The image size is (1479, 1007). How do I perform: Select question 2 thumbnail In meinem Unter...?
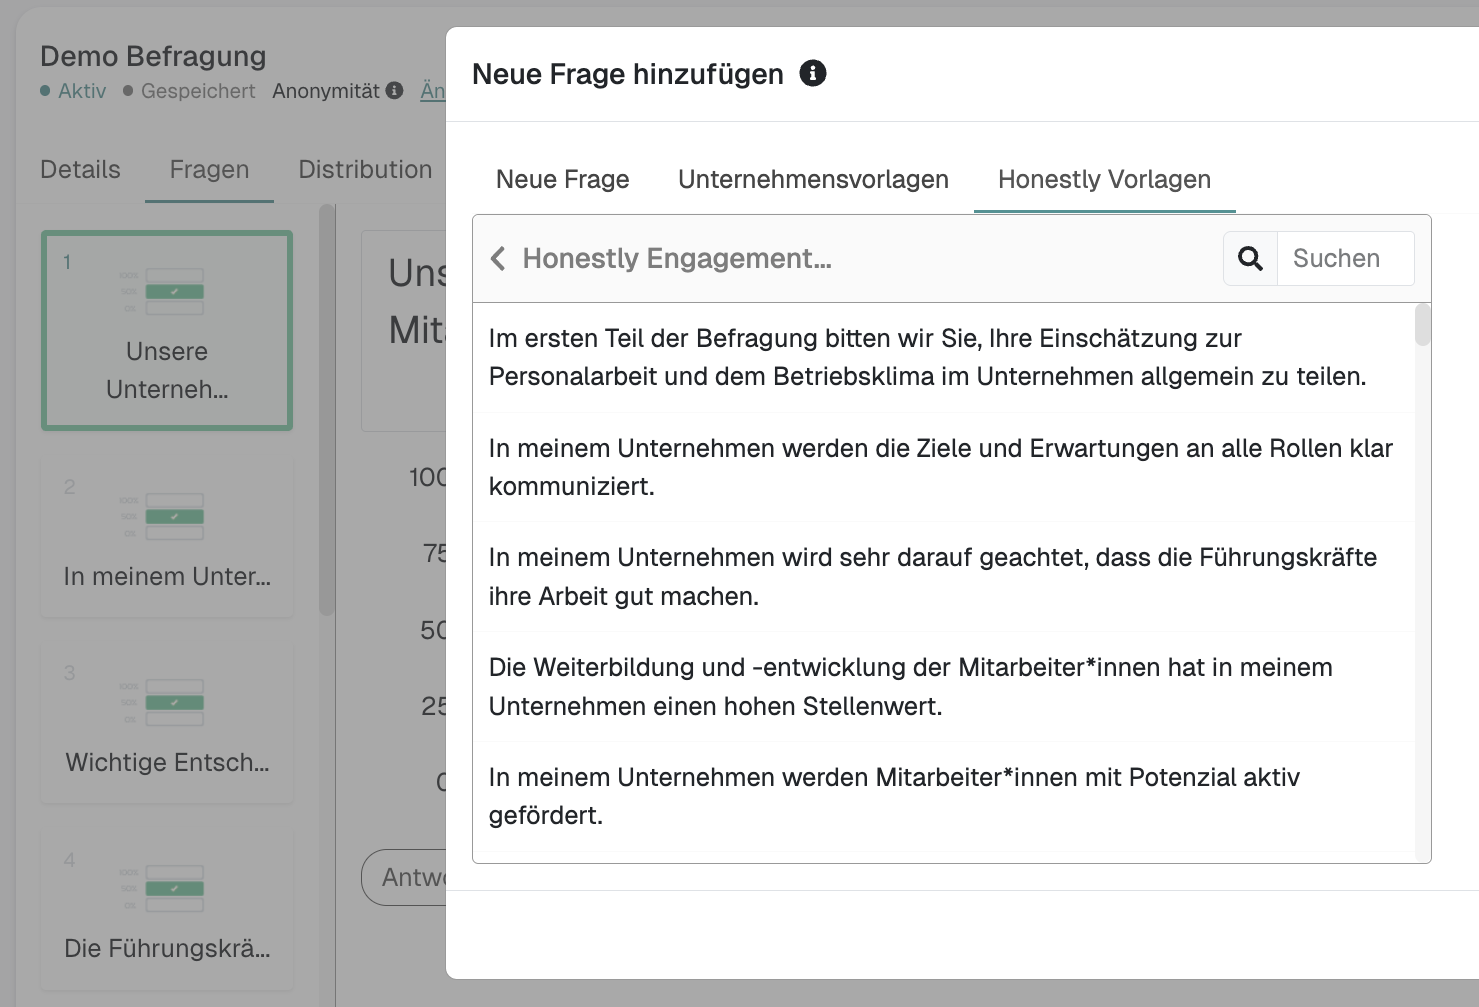167,537
